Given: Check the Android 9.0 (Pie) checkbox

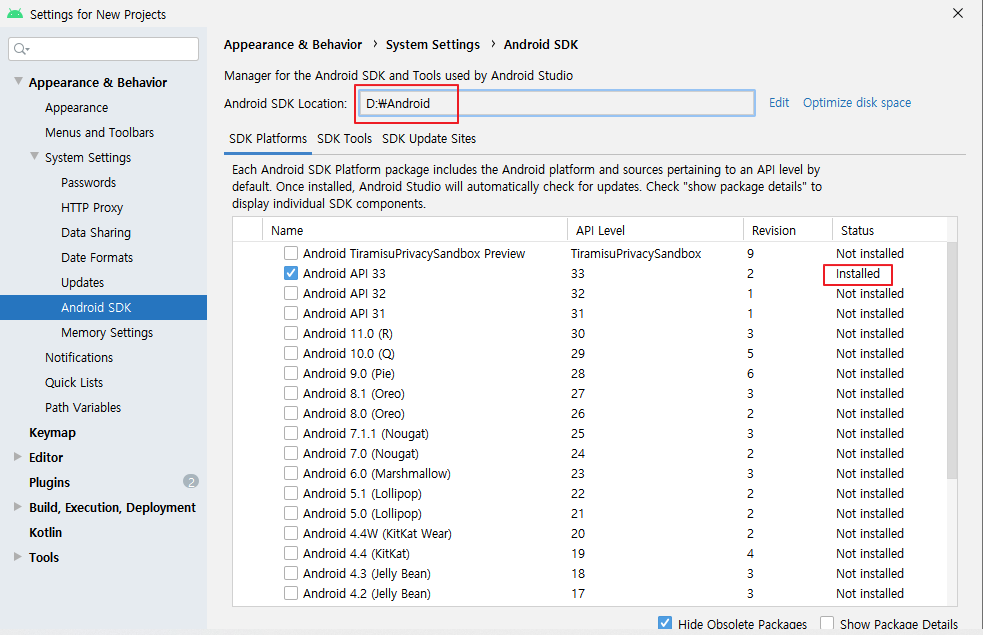Looking at the screenshot, I should 290,374.
